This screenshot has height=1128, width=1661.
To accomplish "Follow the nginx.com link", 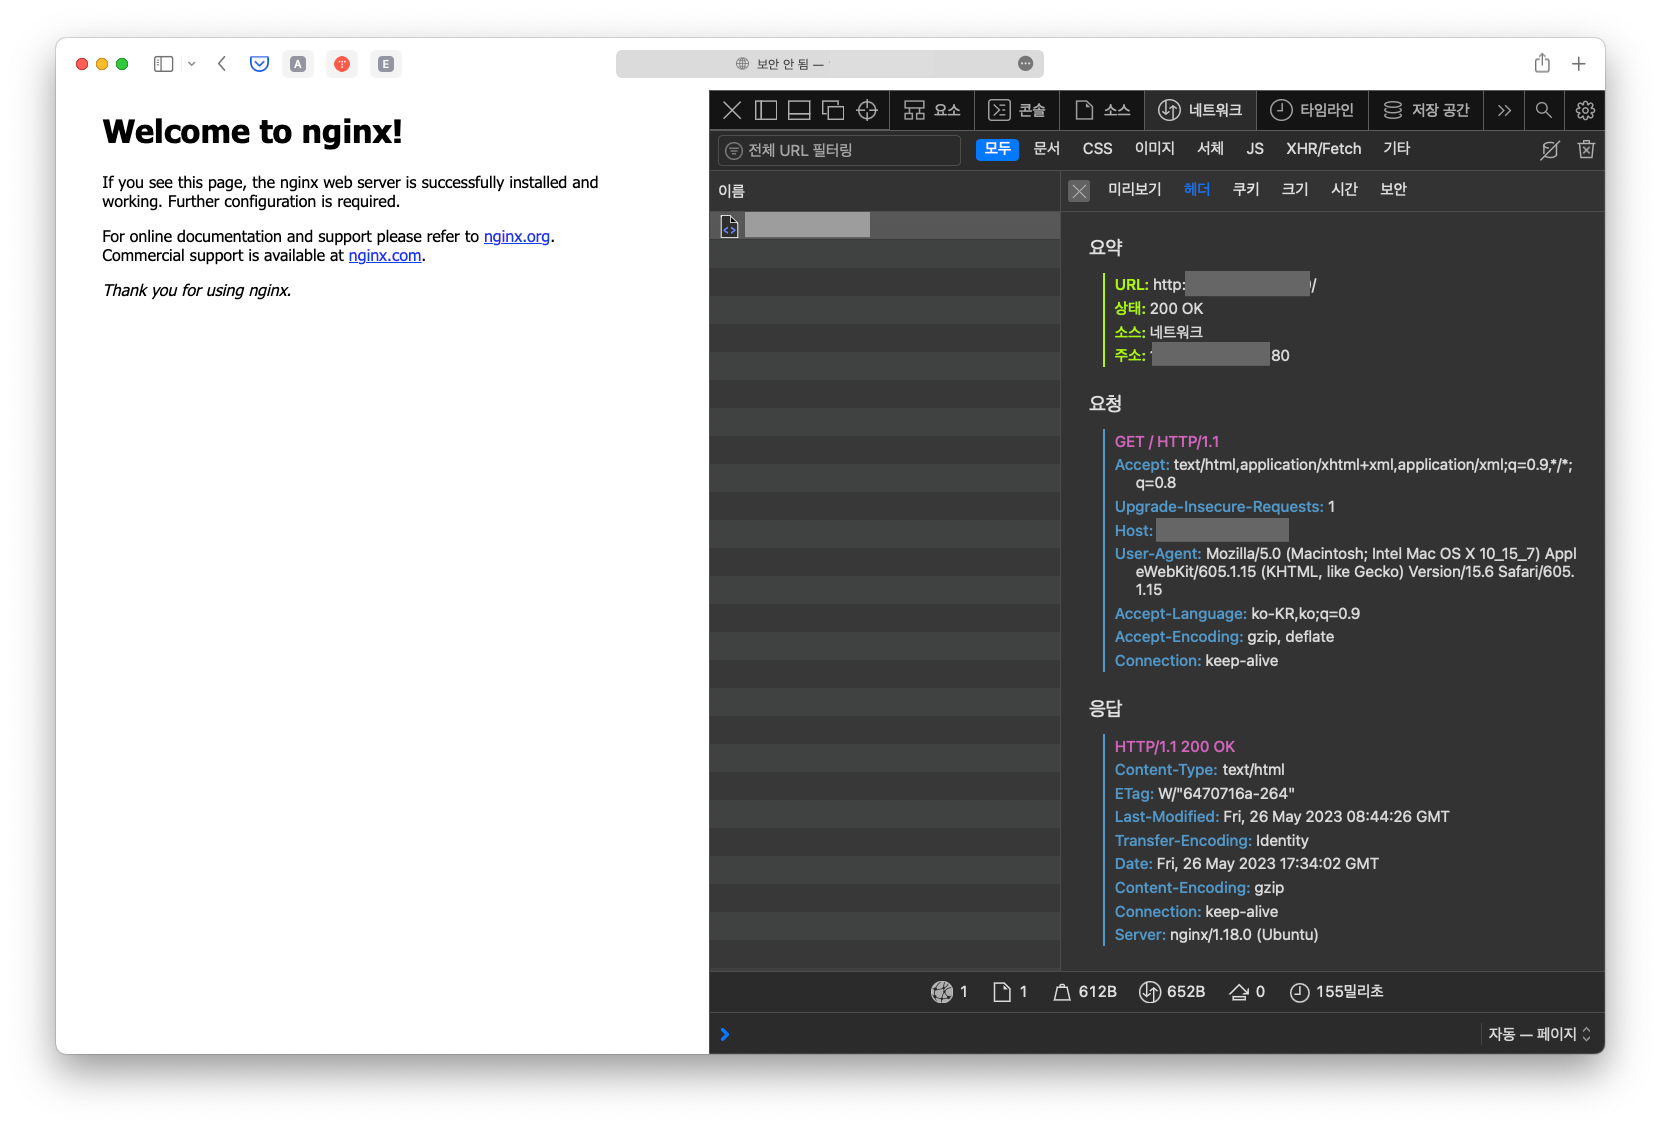I will coord(385,256).
